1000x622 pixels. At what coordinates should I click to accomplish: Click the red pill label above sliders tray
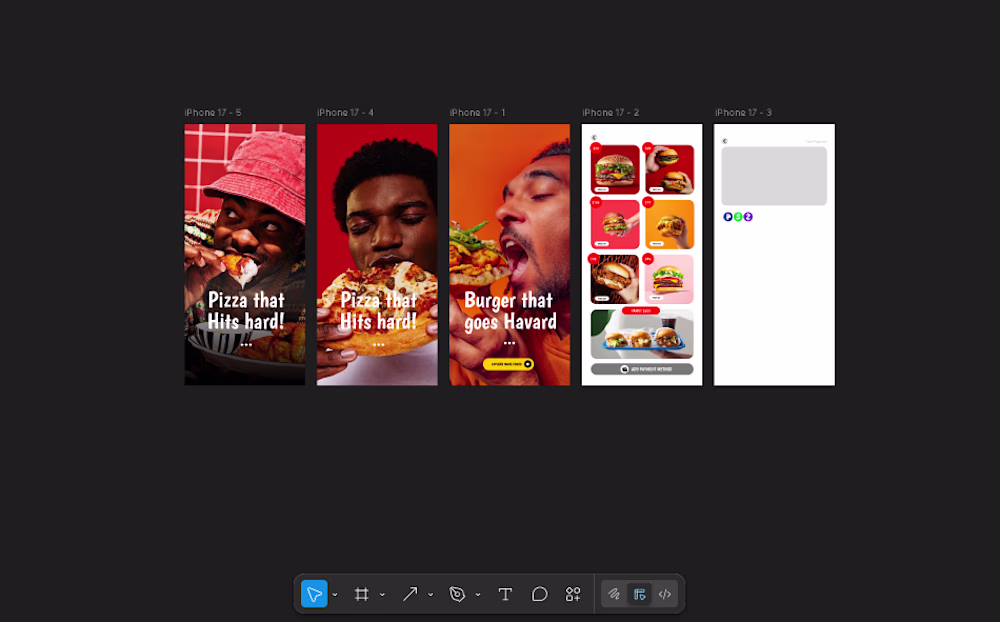[641, 311]
